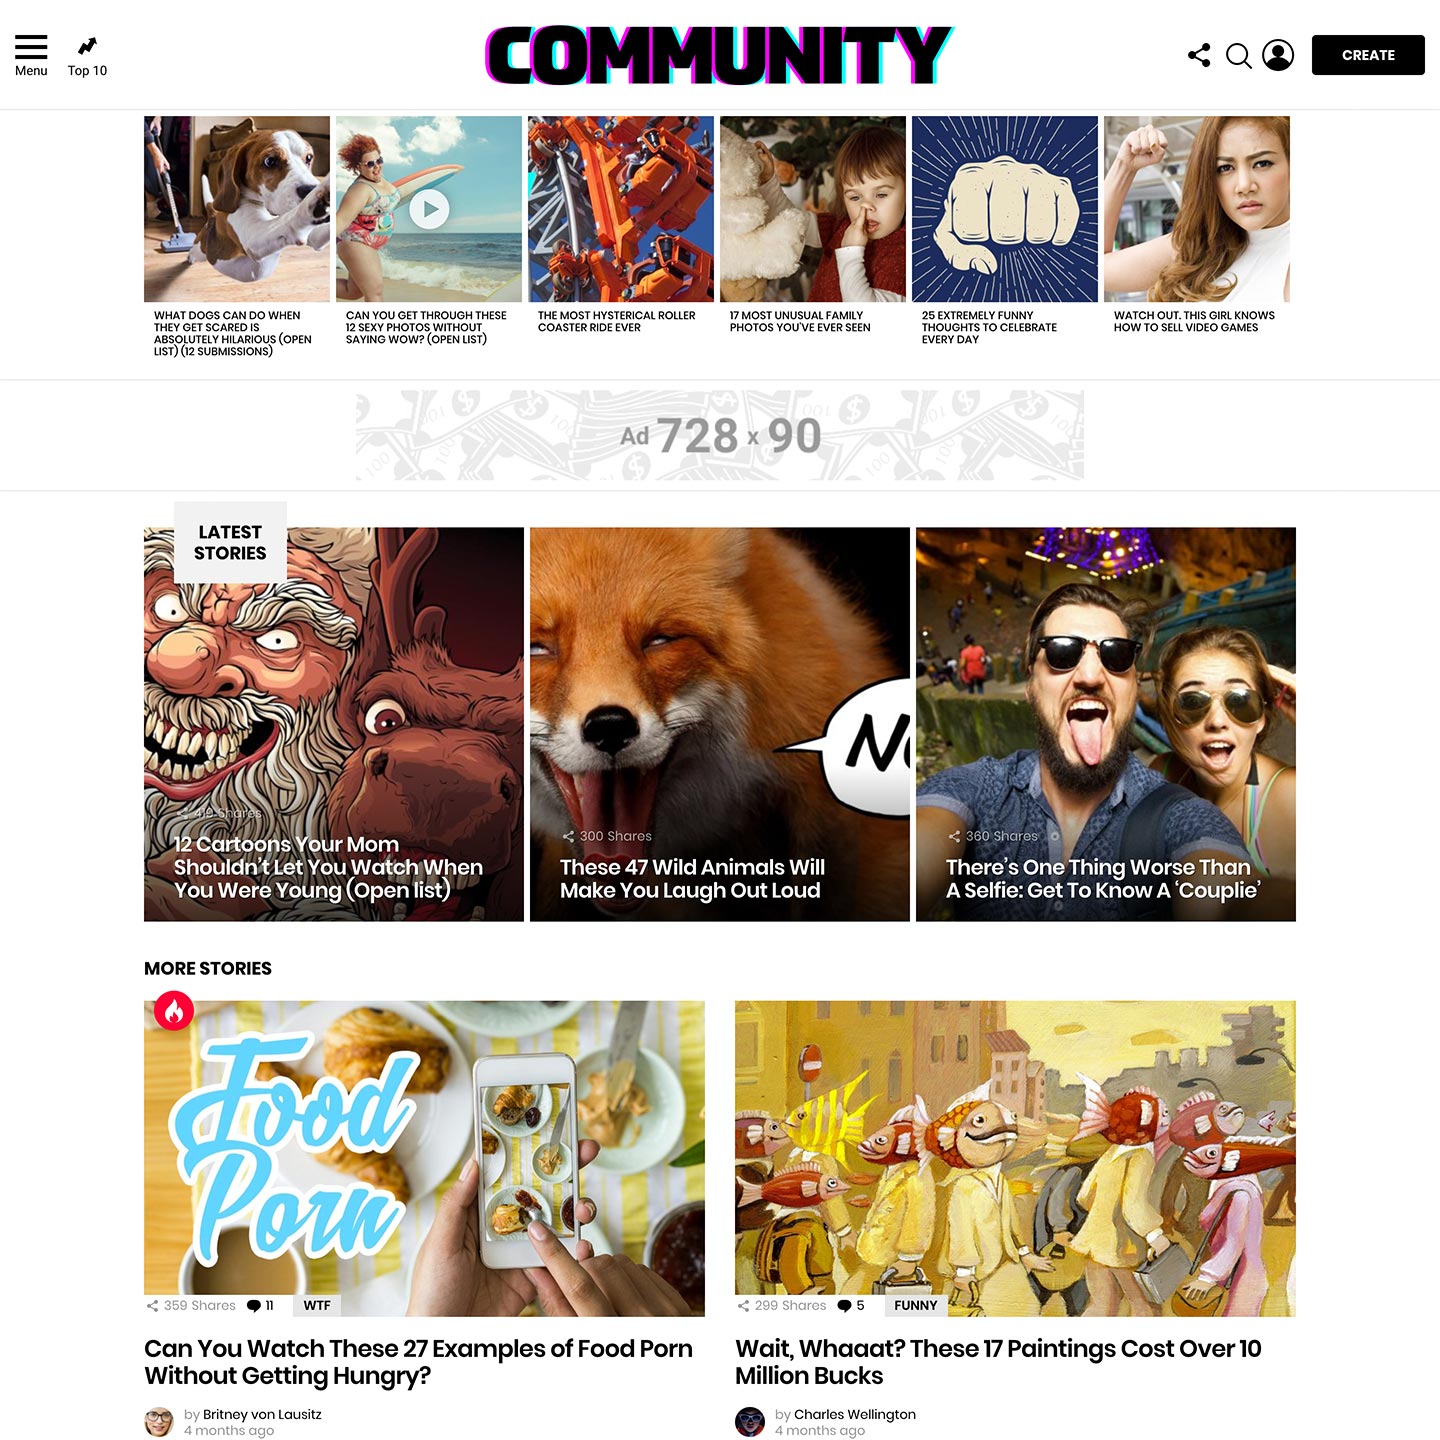Viewport: 1440px width, 1440px height.
Task: Click the Ad 728 x 90 banner
Action: (x=720, y=435)
